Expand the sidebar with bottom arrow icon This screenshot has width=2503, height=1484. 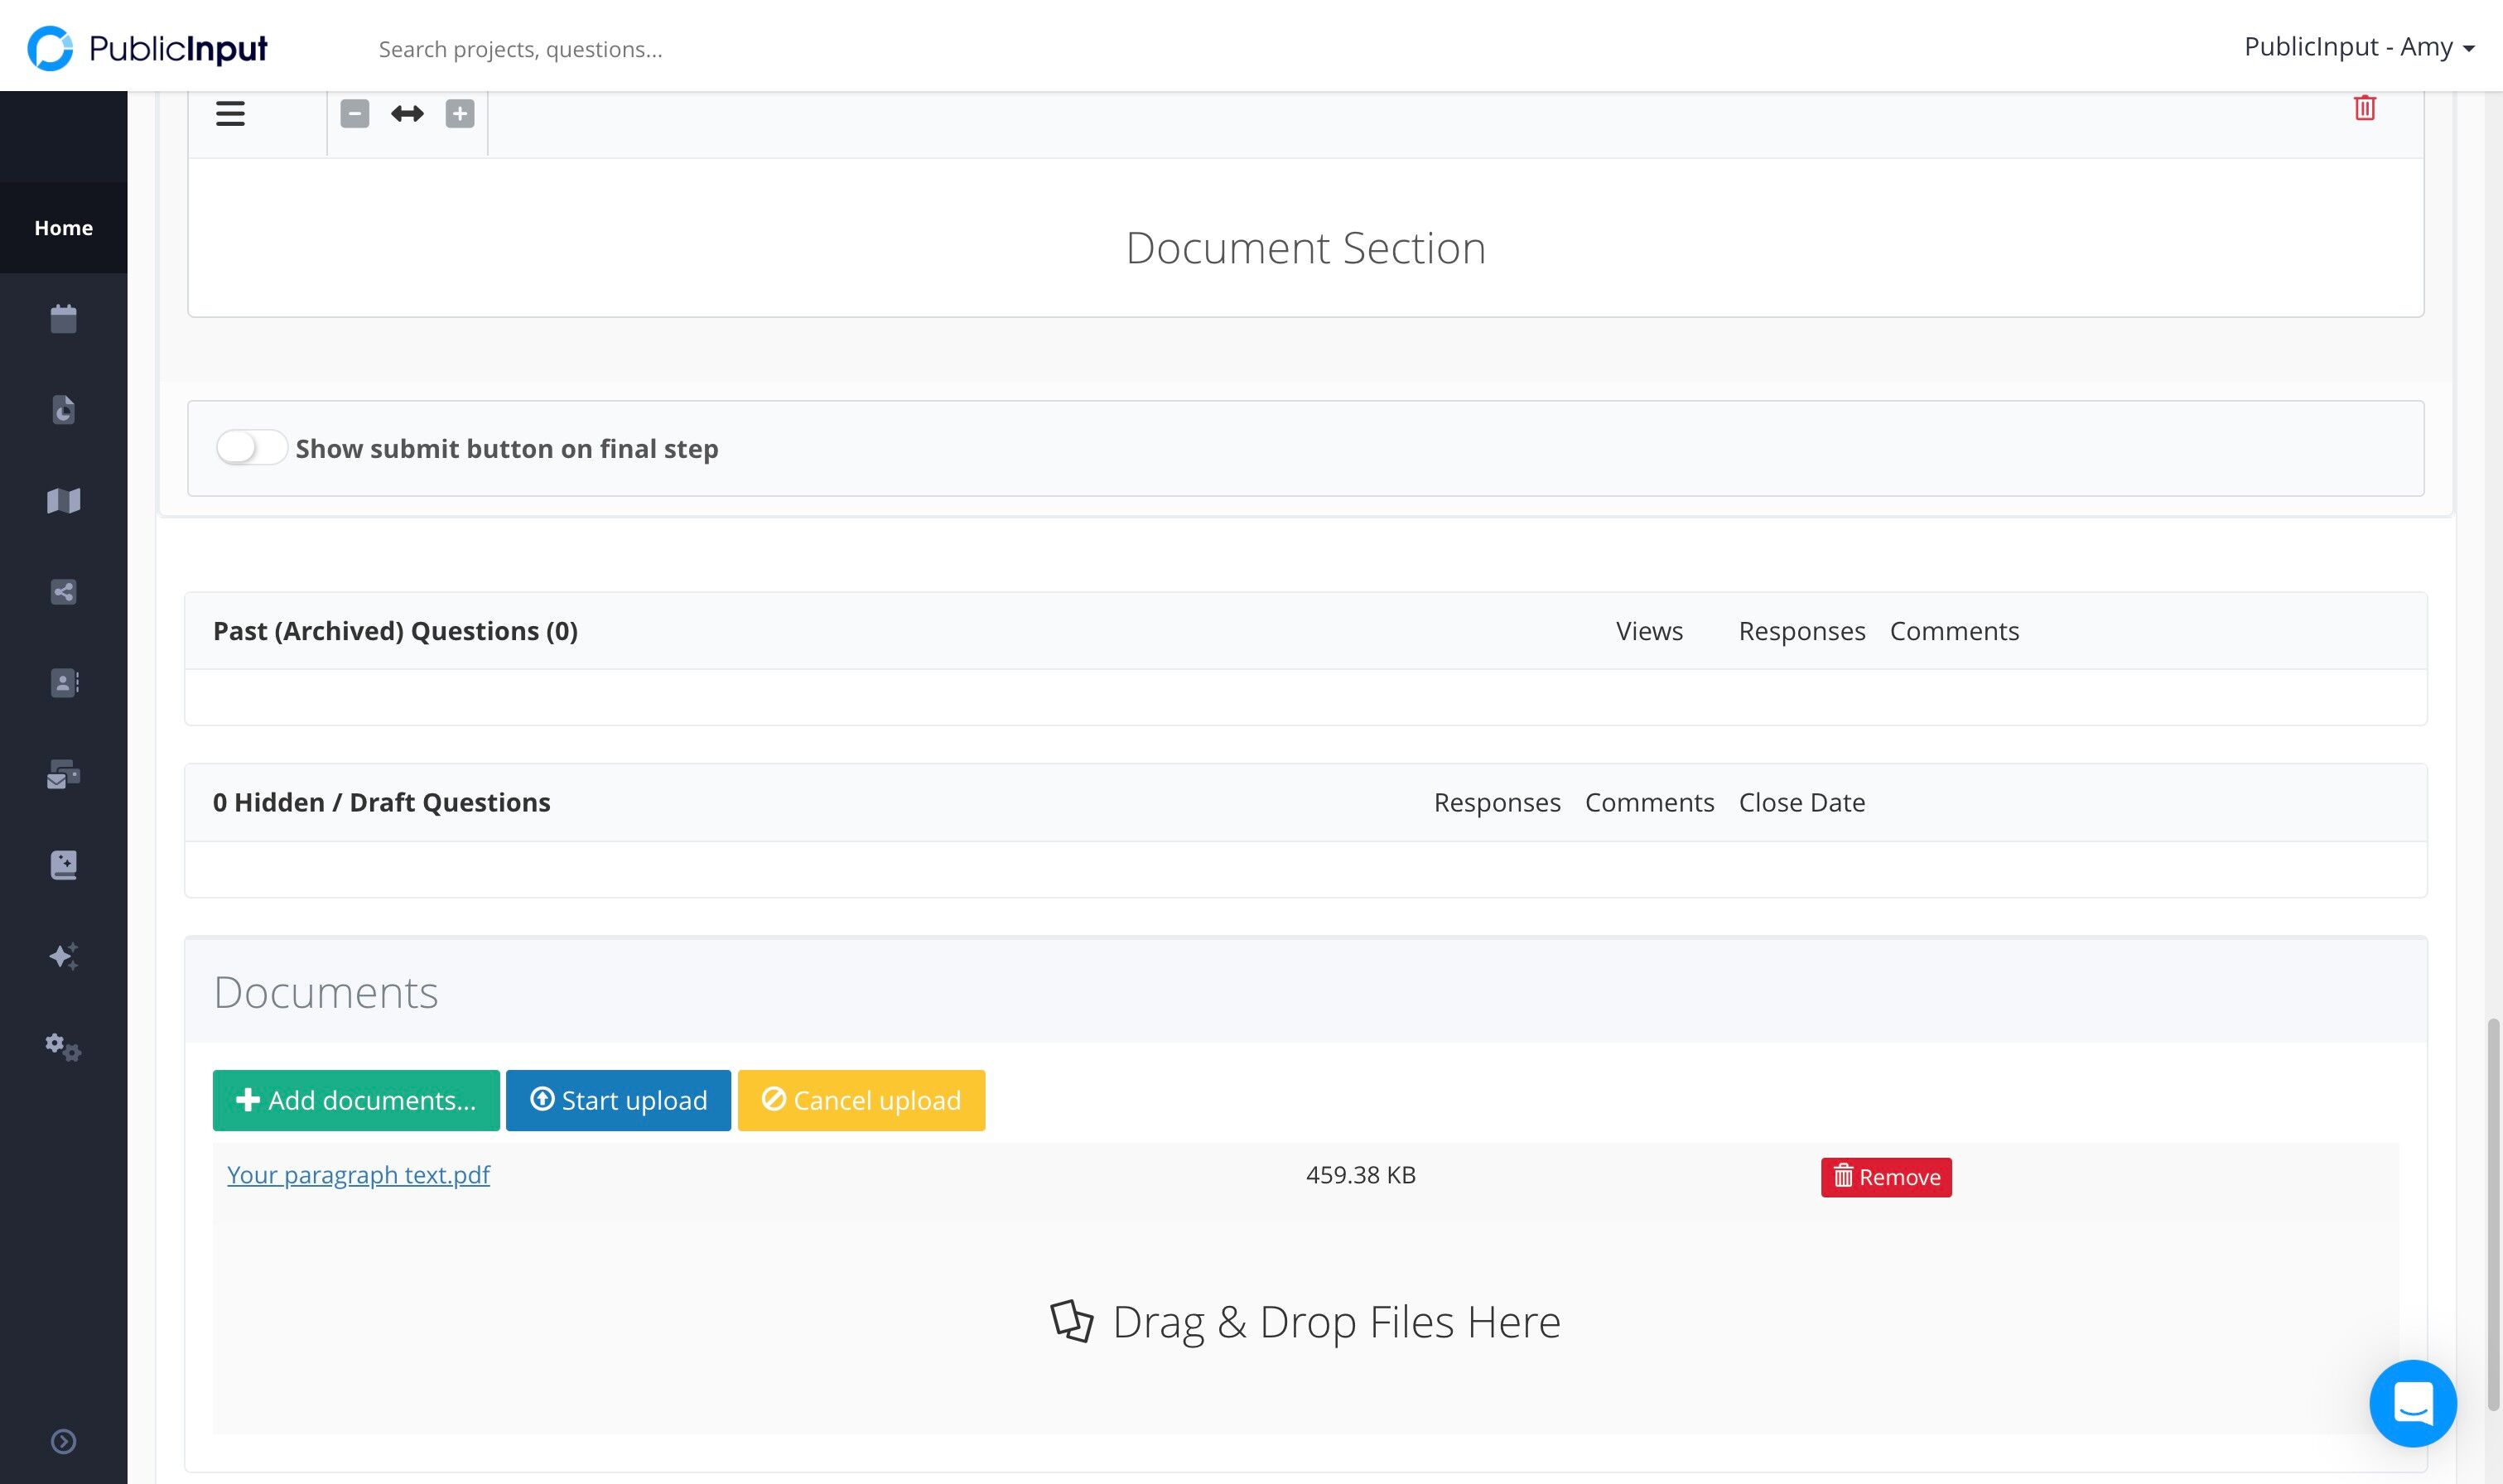[63, 1441]
